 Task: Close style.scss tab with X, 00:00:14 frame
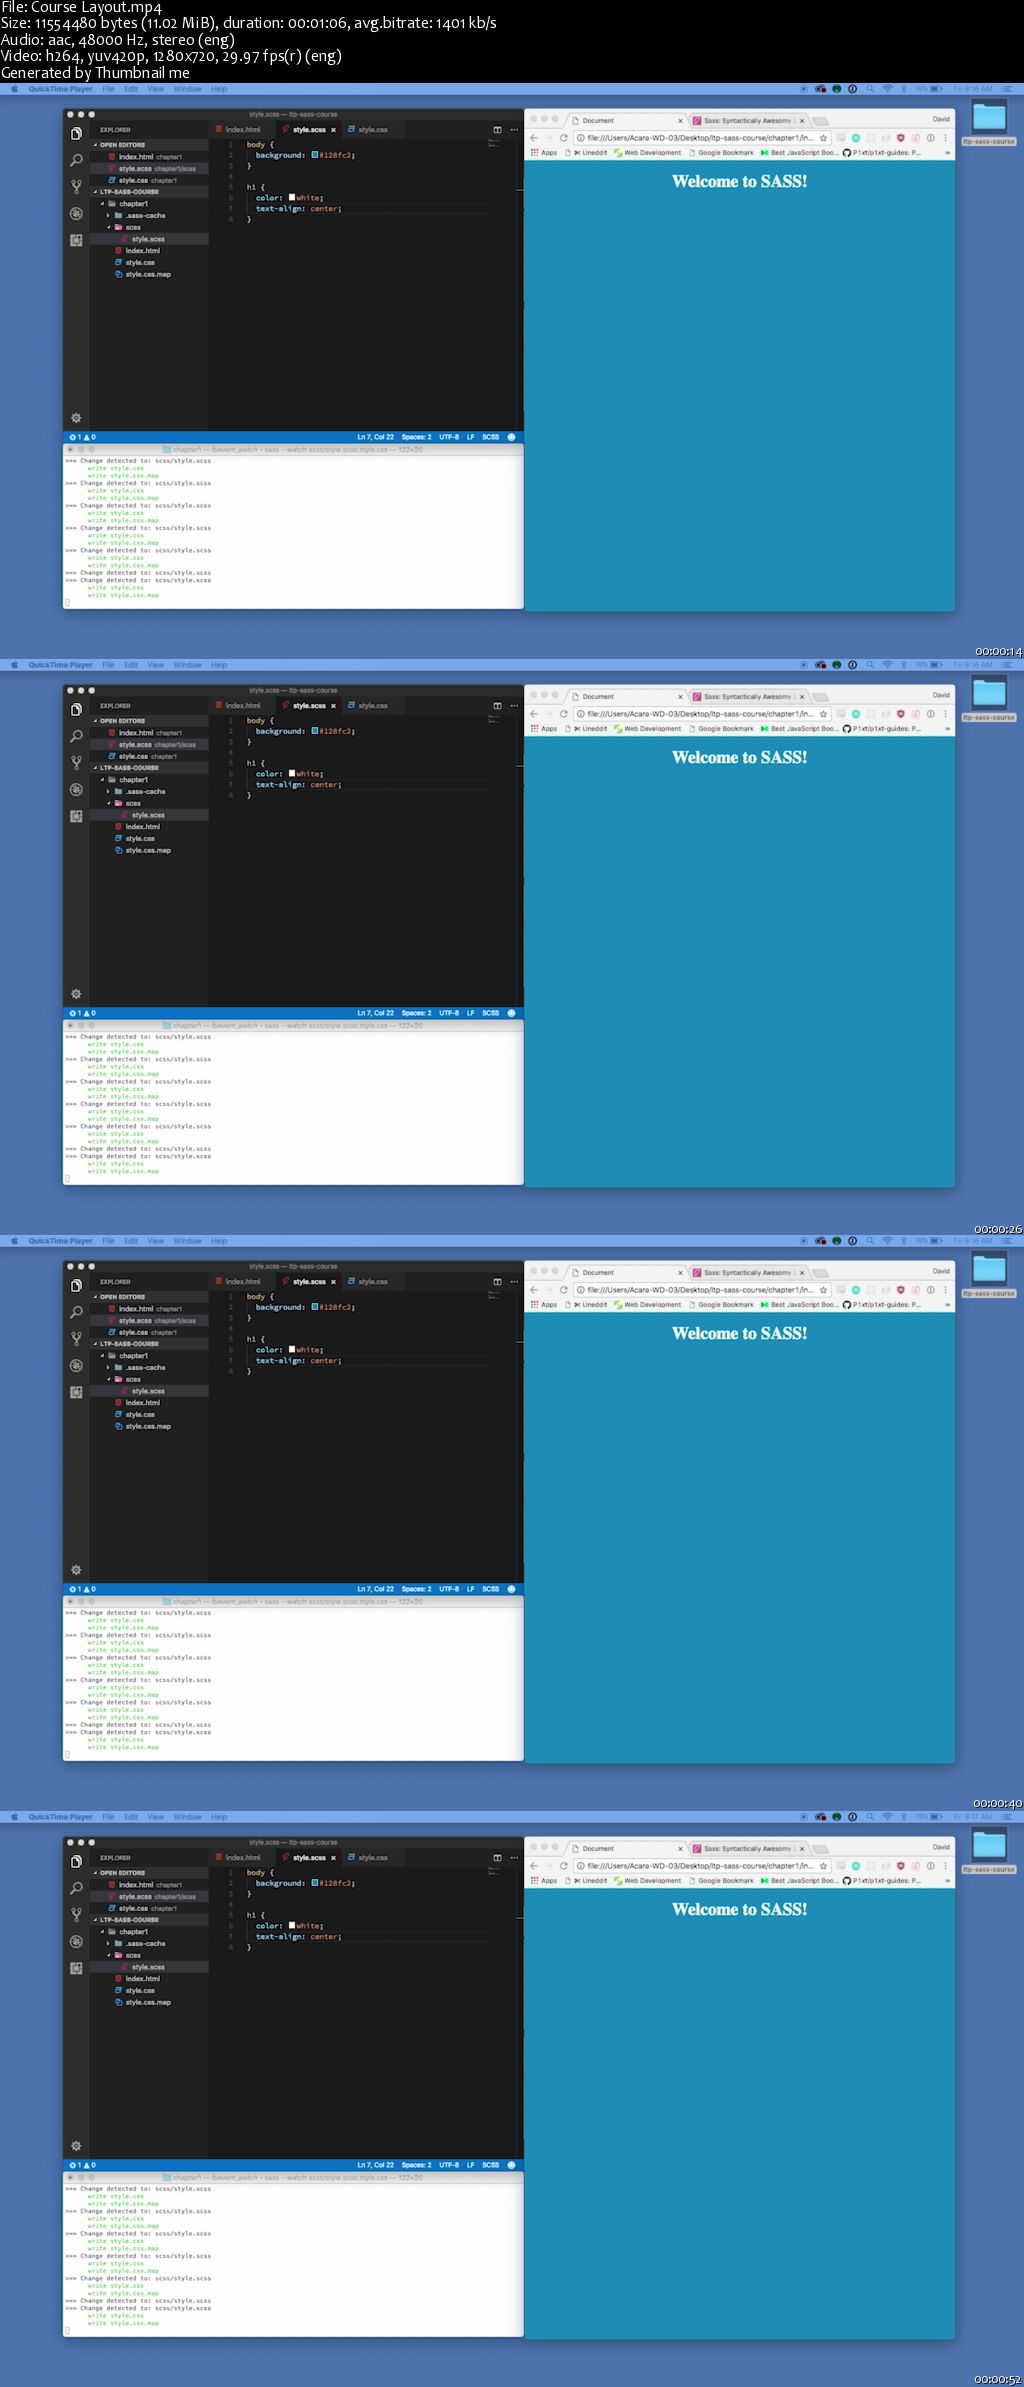333,130
